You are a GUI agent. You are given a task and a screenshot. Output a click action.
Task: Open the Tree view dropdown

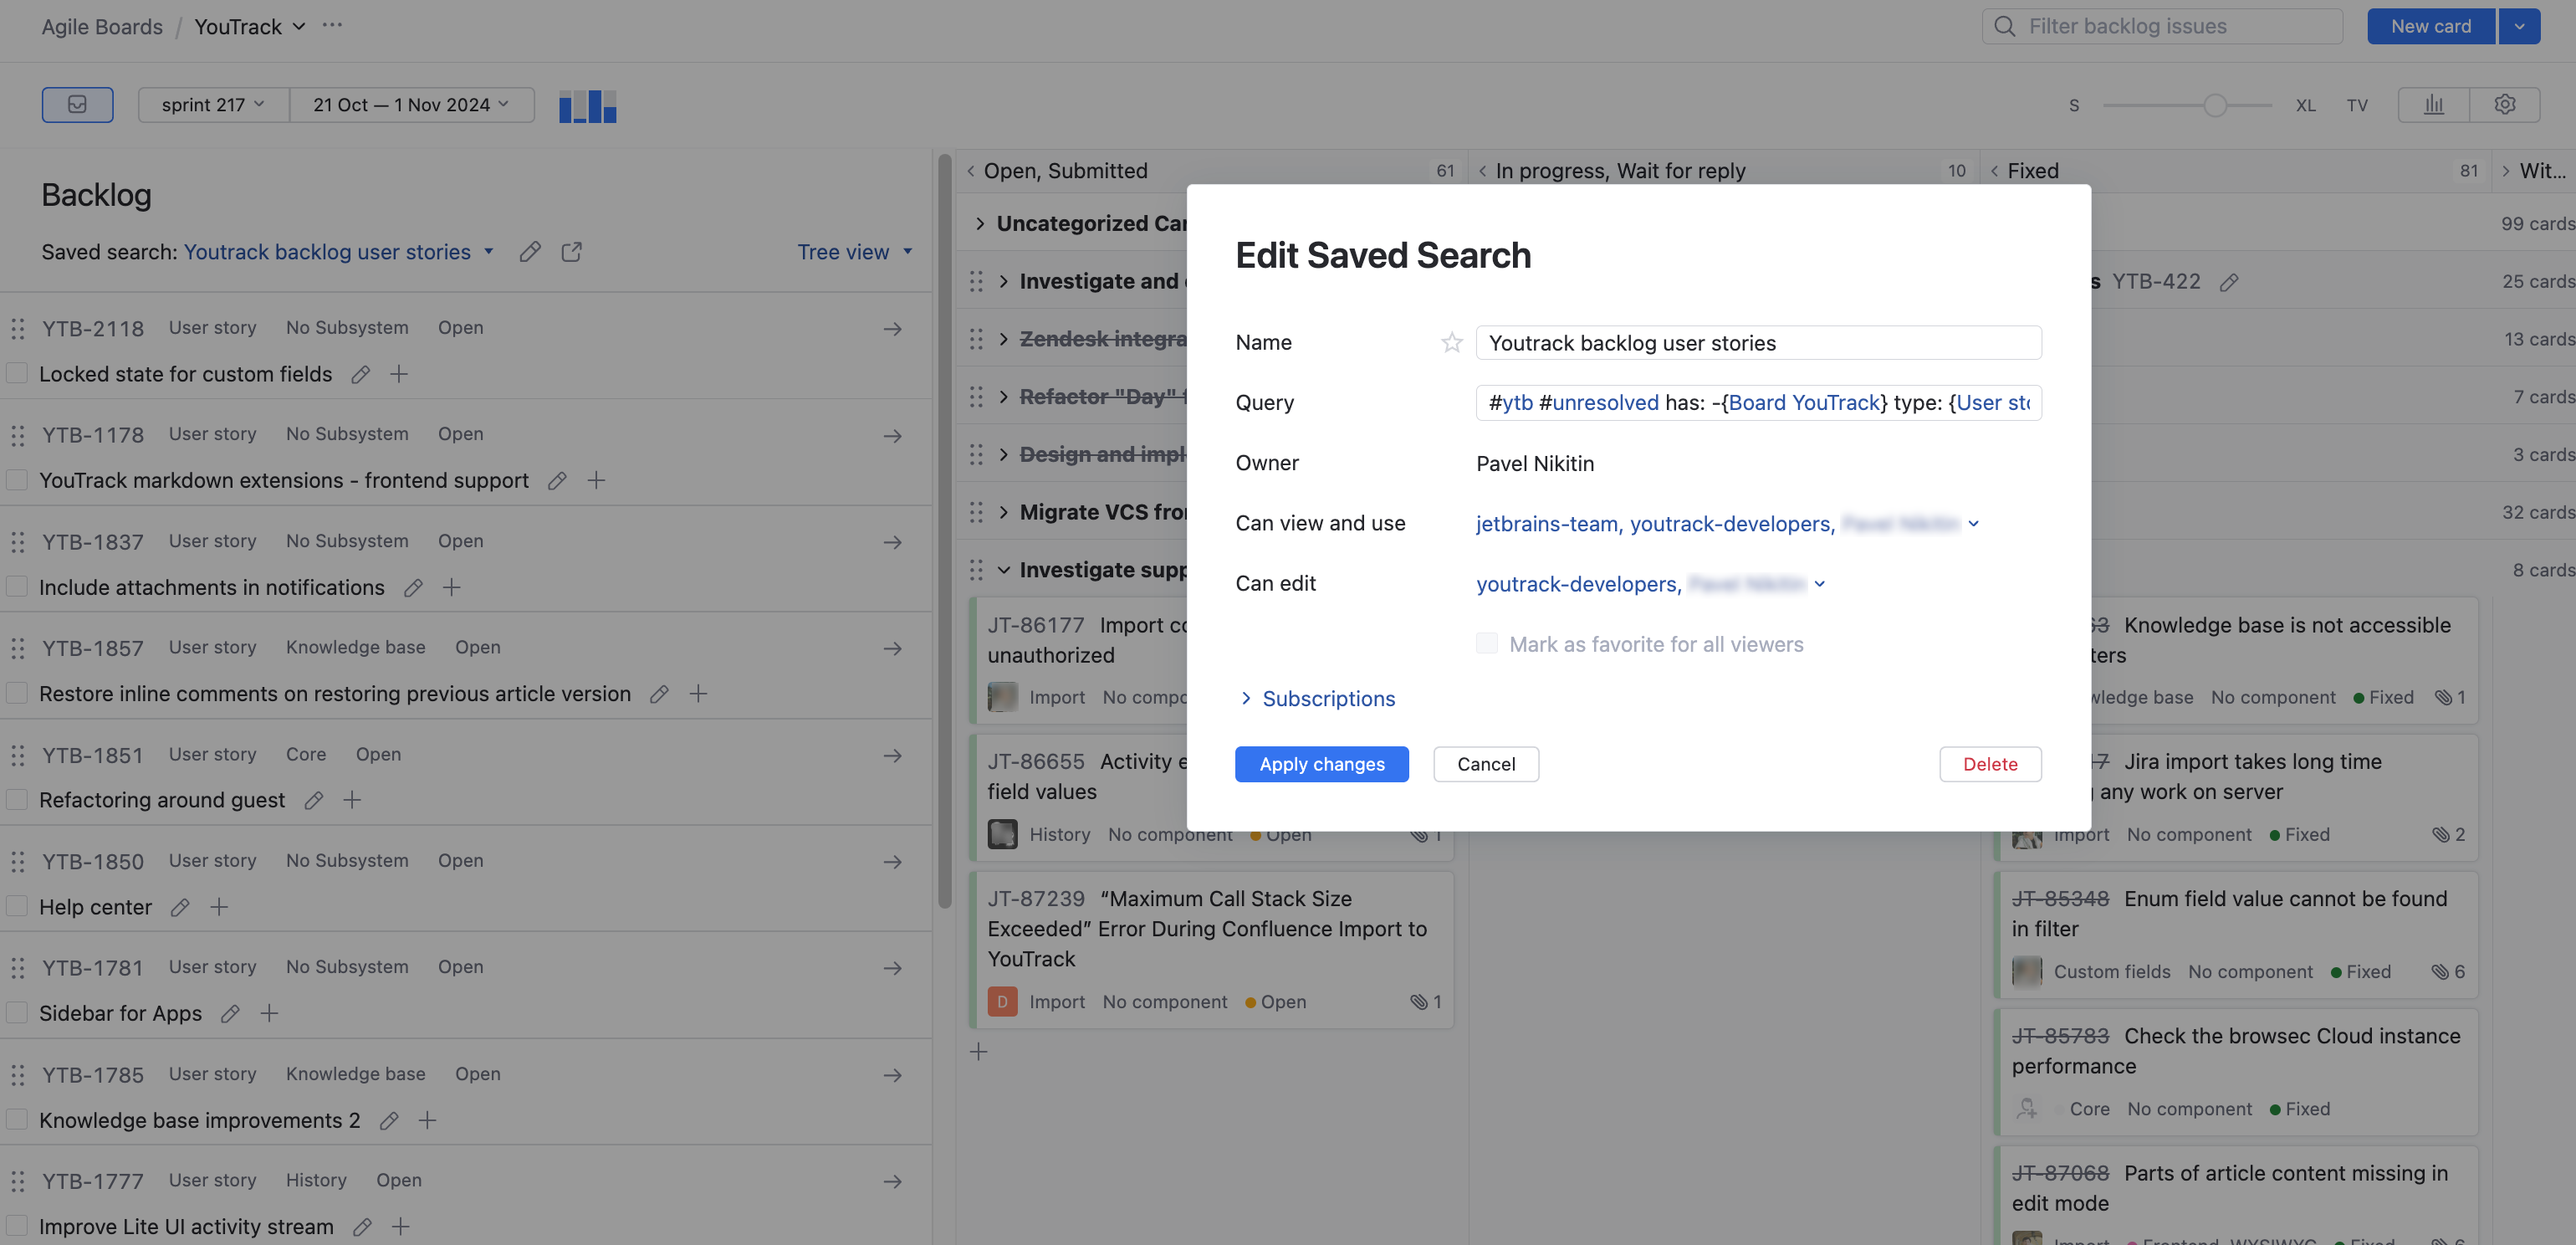coord(854,252)
